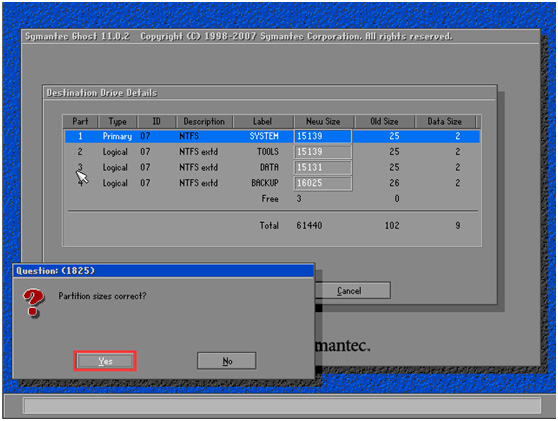Click the bottom status bar field
The width and height of the screenshot is (558, 421).
(282, 405)
